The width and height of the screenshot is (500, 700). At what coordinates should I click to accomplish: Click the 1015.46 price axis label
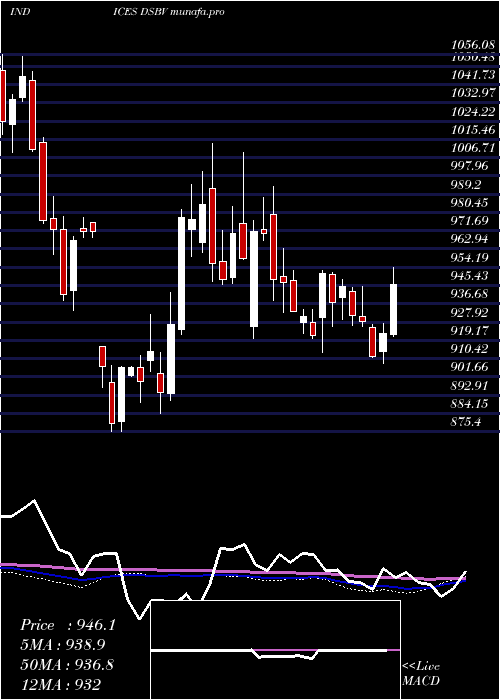473,130
